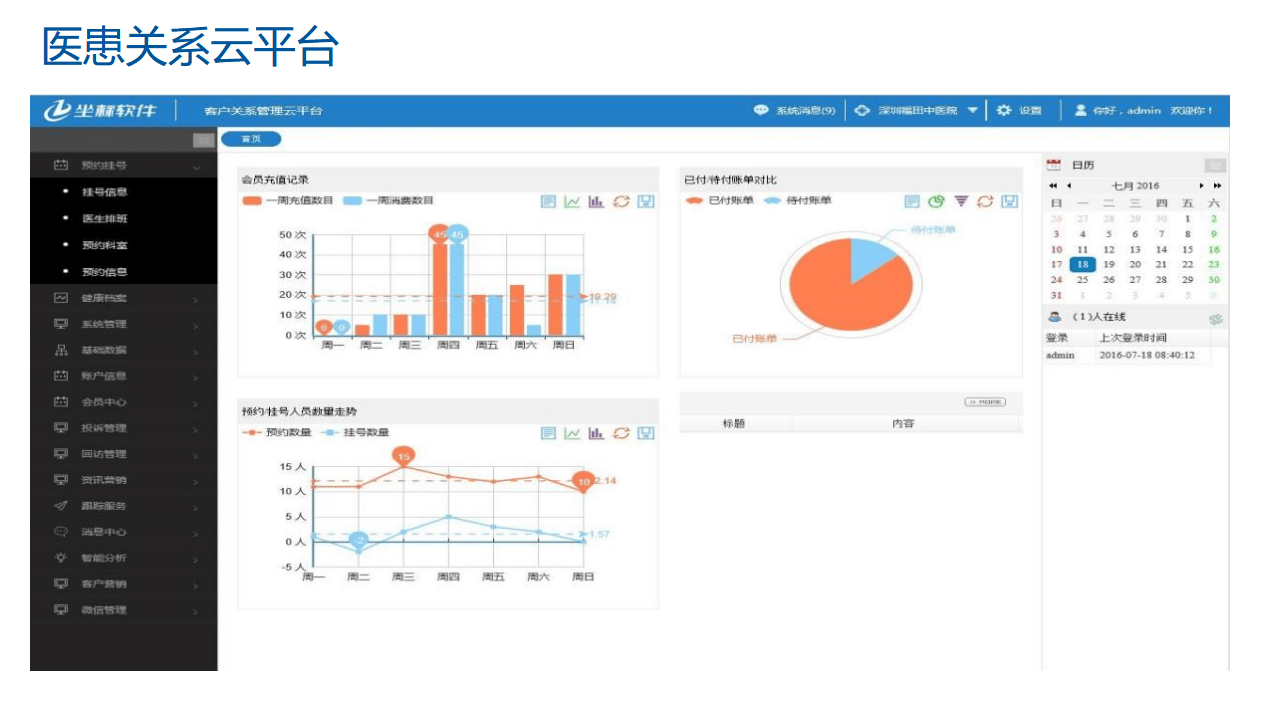Image resolution: width=1279 pixels, height=720 pixels.
Task: Switch 已付/待付账单对比 chart to funnel type
Action: click(961, 201)
